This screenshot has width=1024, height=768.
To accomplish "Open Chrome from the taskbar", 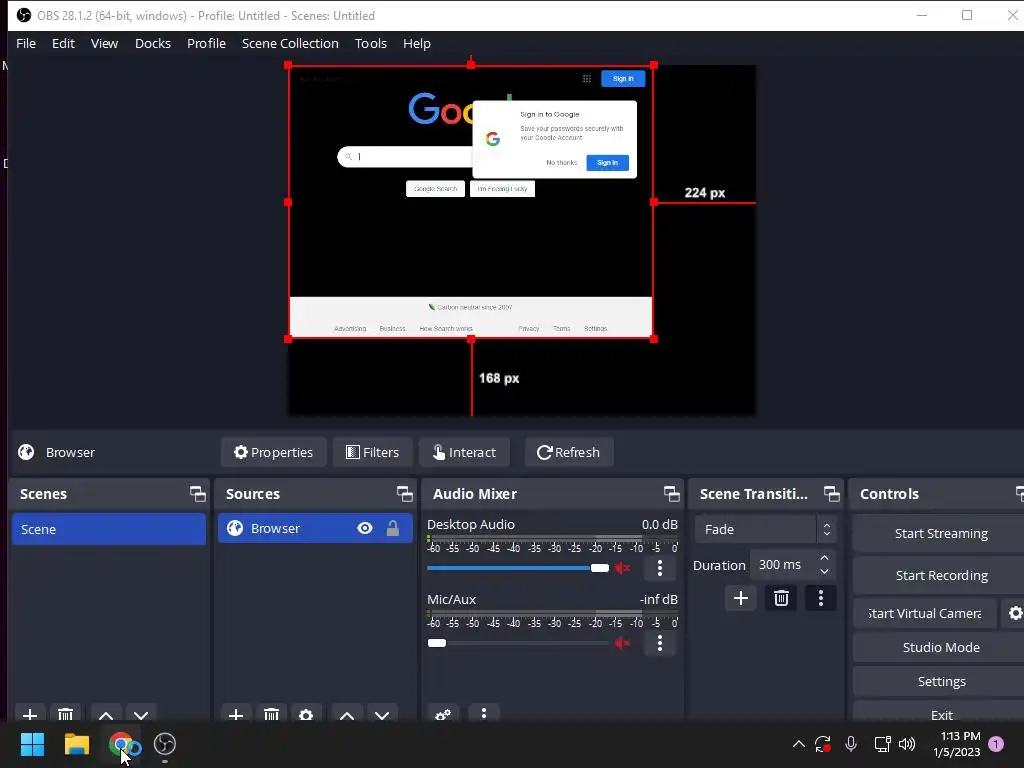I will tap(121, 744).
